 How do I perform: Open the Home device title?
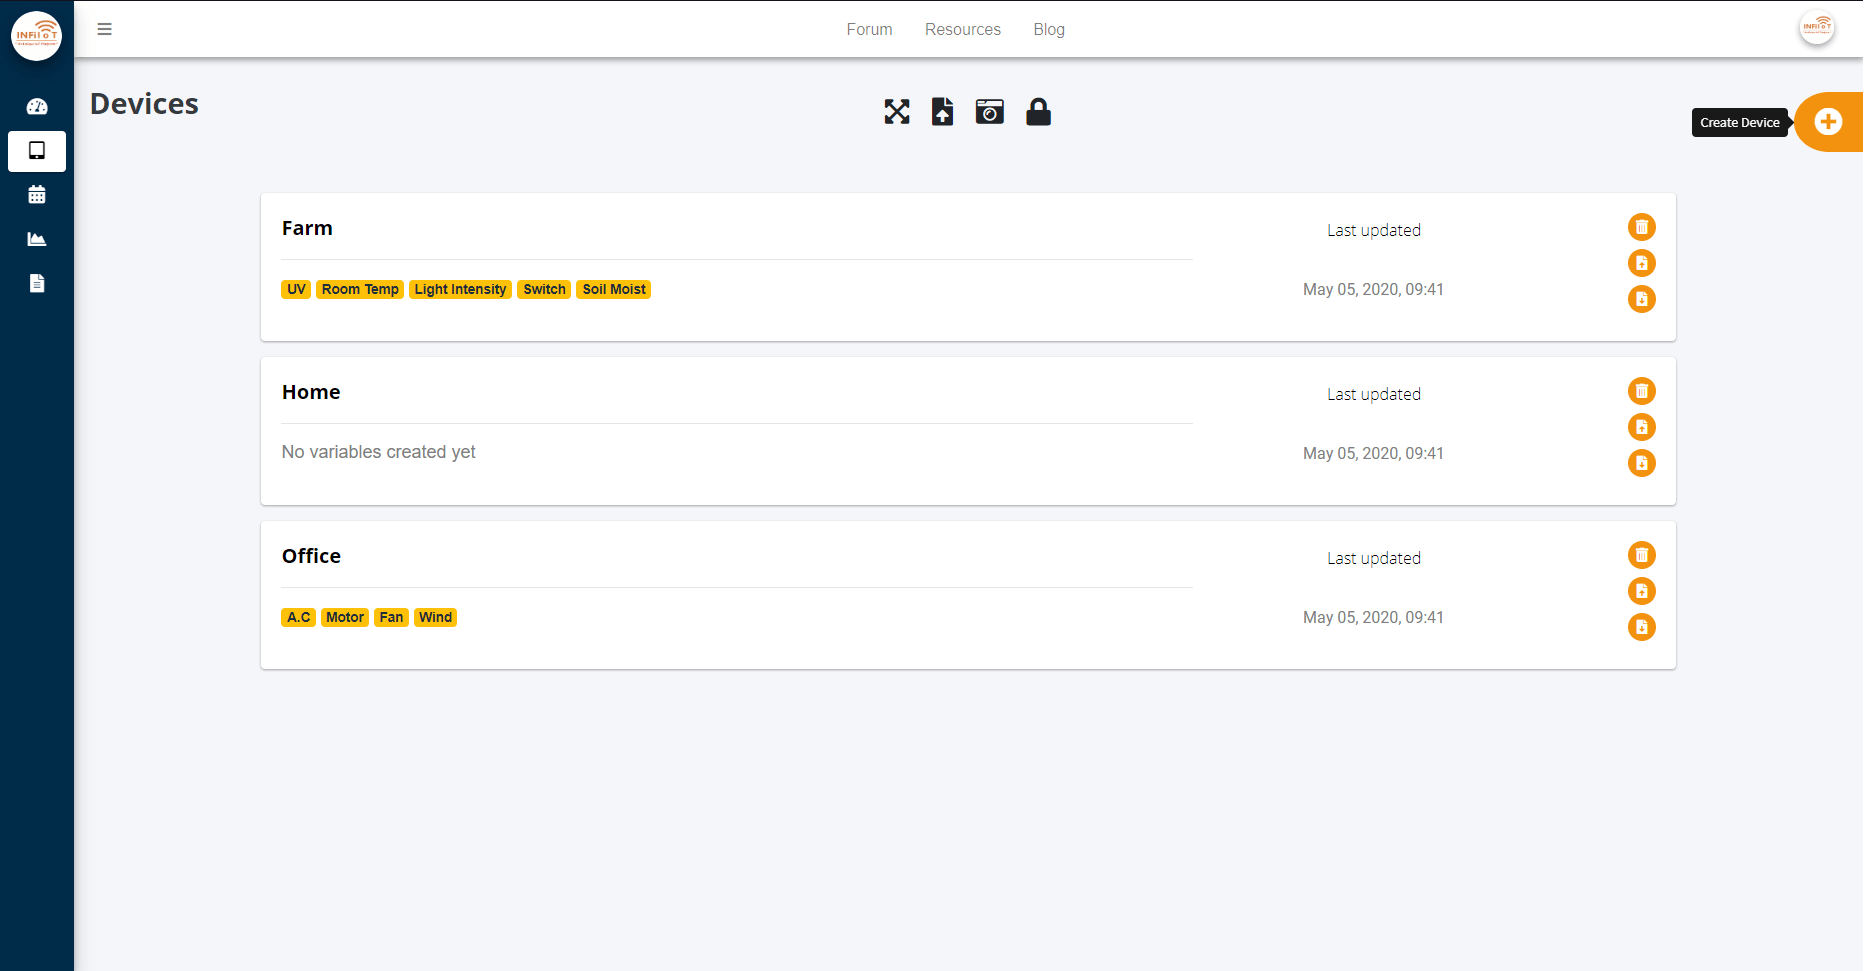pyautogui.click(x=311, y=392)
